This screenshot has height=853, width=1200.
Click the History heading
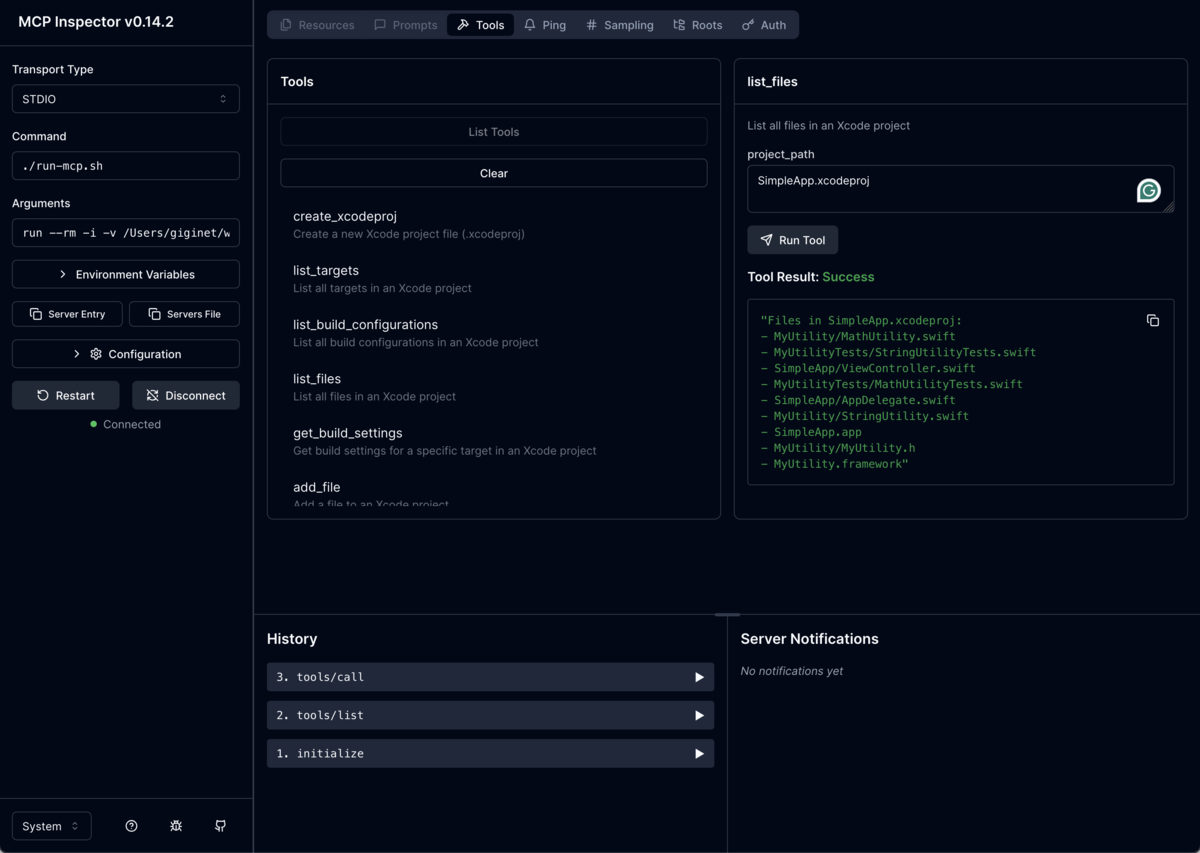[x=292, y=639]
